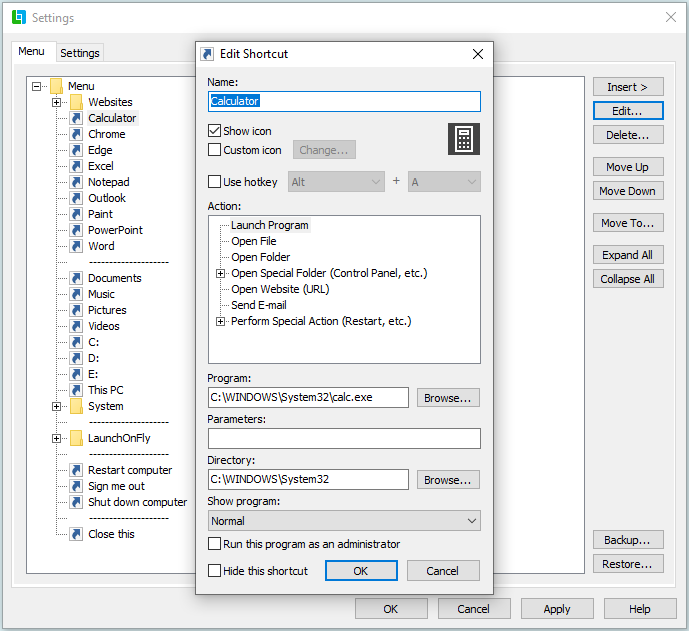
Task: Choose the Send E-mail action
Action: point(259,305)
